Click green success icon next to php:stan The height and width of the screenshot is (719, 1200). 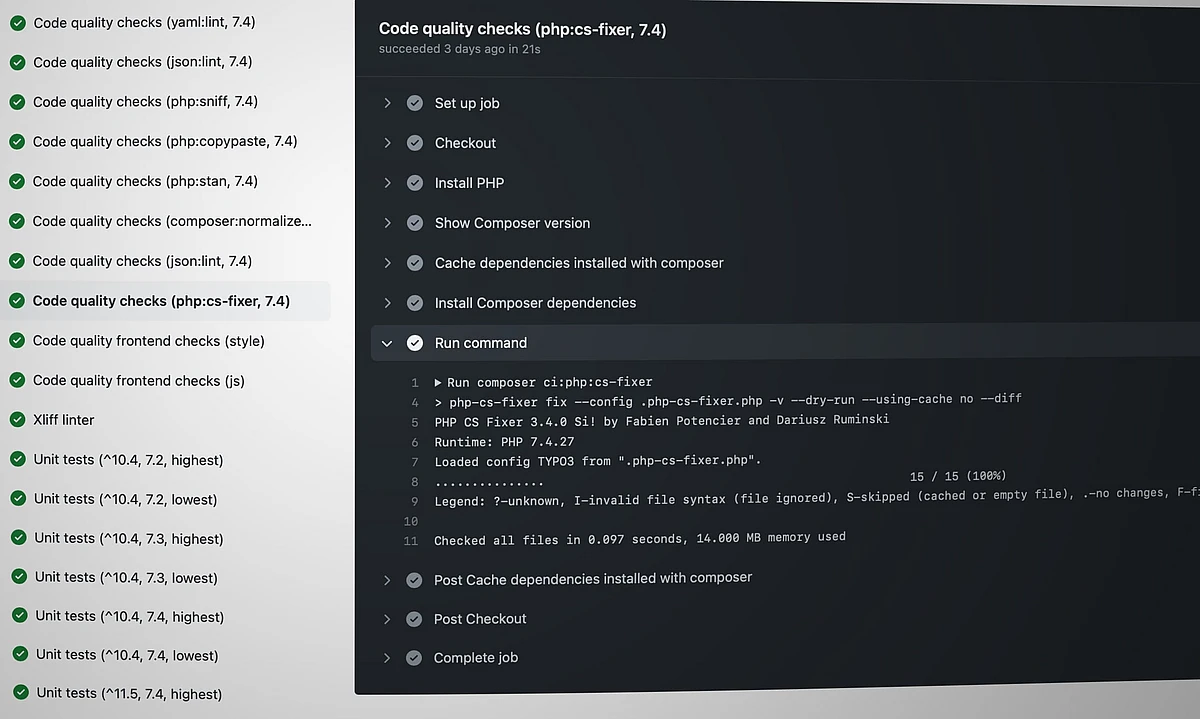pos(17,182)
